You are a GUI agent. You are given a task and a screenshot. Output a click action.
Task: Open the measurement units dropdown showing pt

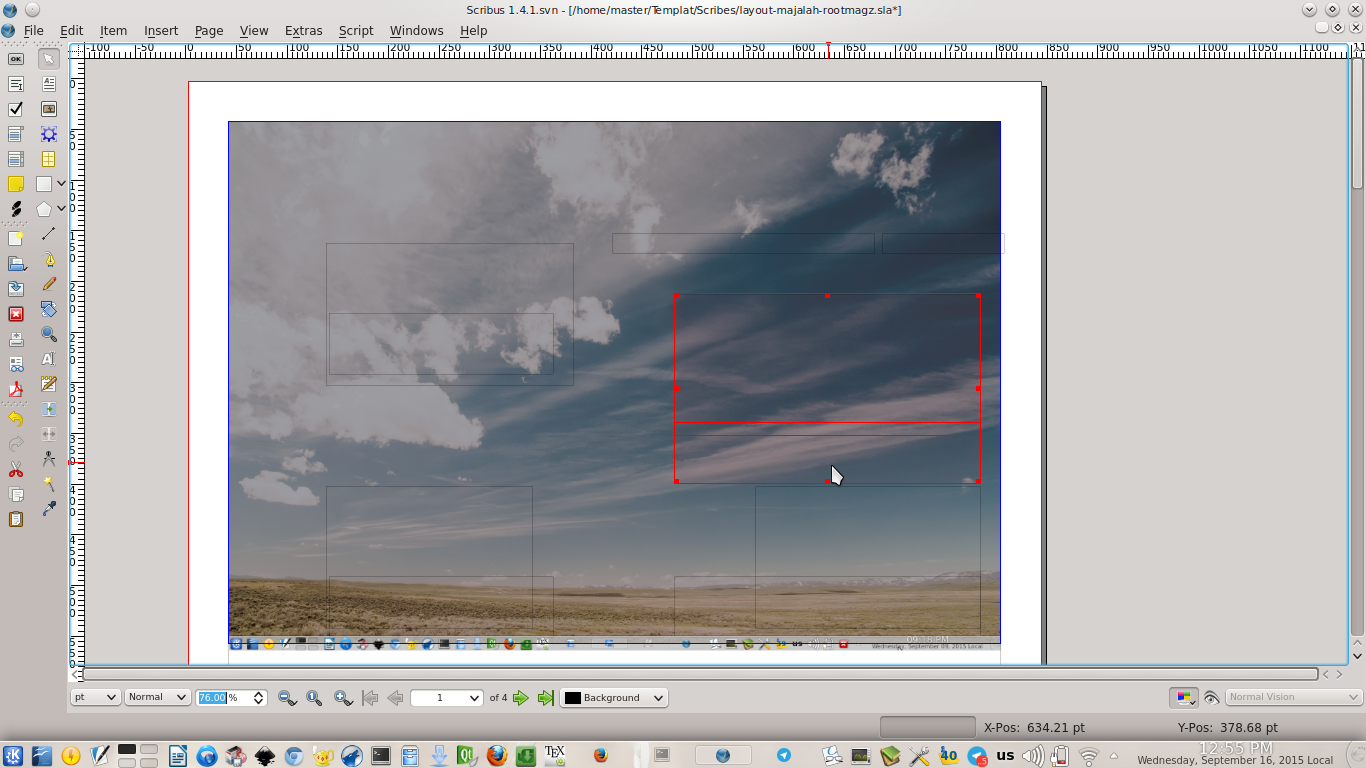(x=95, y=697)
